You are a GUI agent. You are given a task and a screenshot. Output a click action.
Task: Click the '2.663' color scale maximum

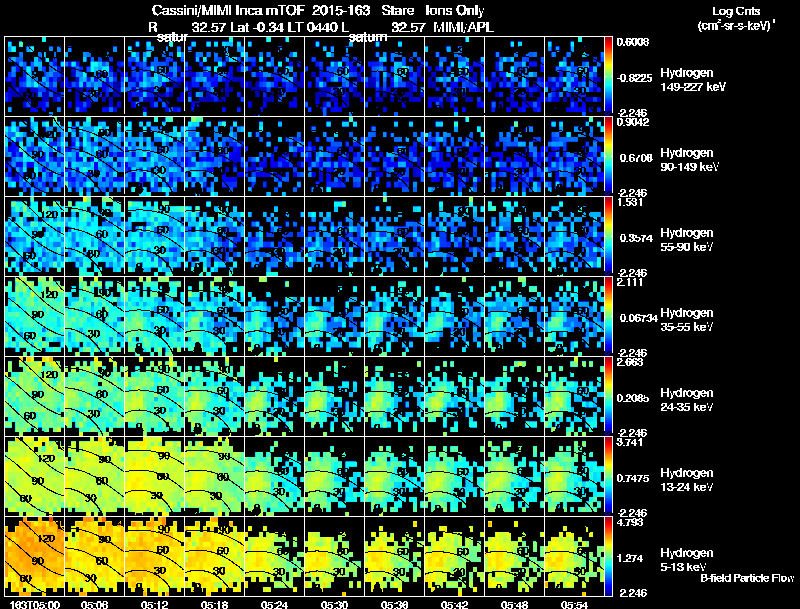click(630, 362)
